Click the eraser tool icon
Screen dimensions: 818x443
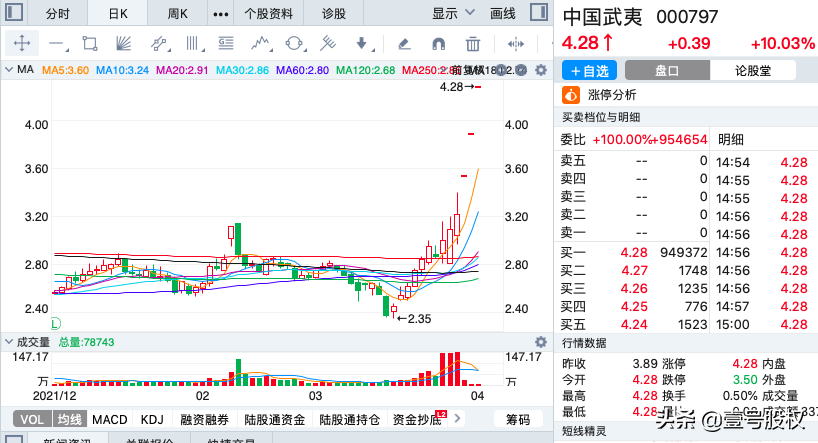click(x=404, y=44)
